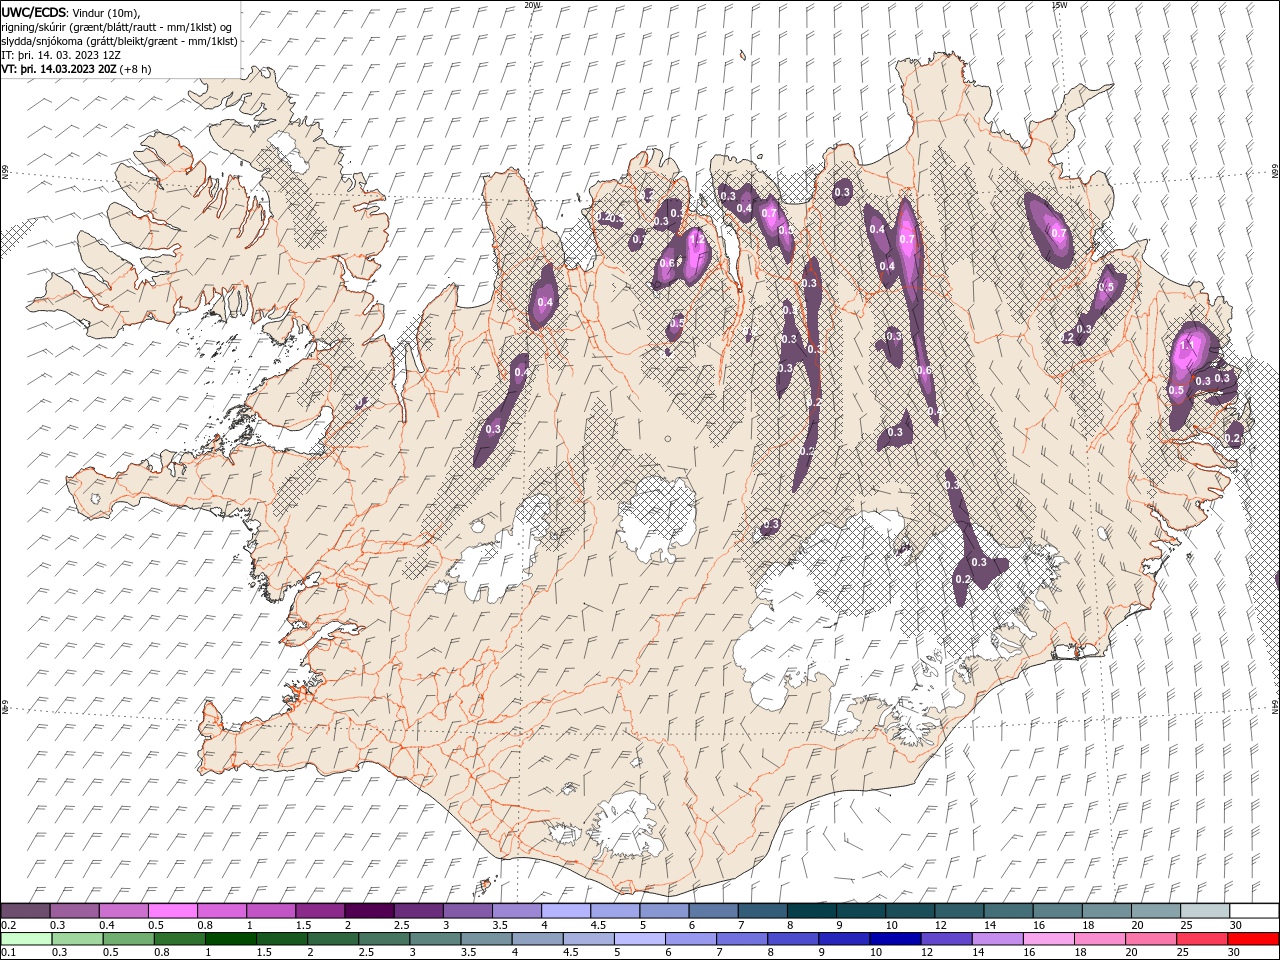Click the top-row legend label "2.5"

pos(401,925)
